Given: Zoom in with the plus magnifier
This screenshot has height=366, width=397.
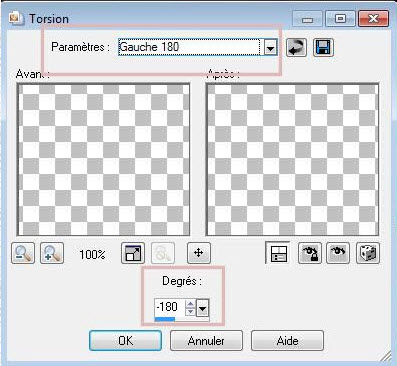Looking at the screenshot, I should (x=52, y=253).
